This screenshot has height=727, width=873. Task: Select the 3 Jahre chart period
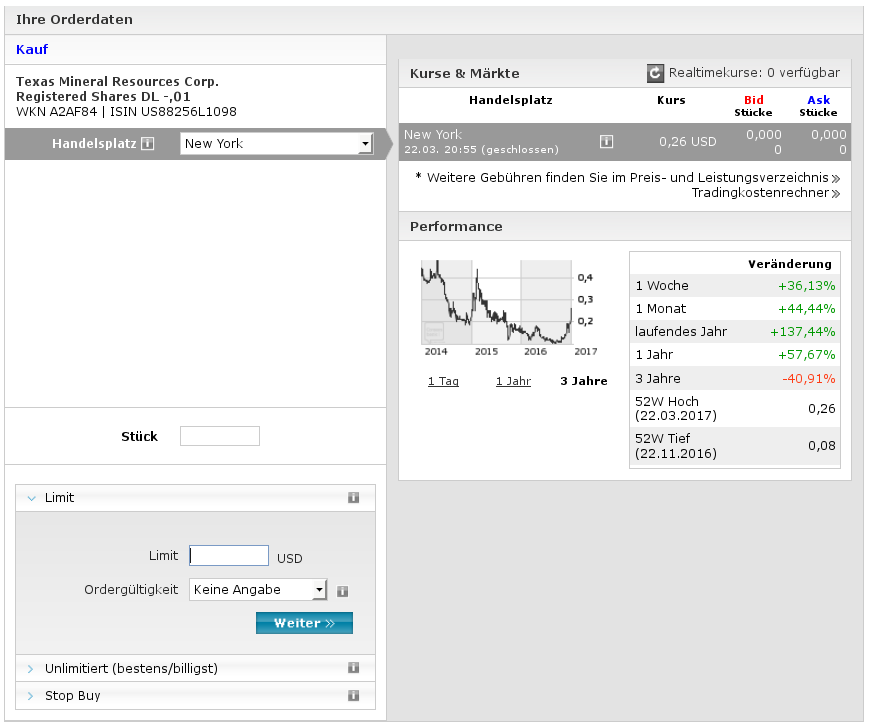[x=583, y=381]
